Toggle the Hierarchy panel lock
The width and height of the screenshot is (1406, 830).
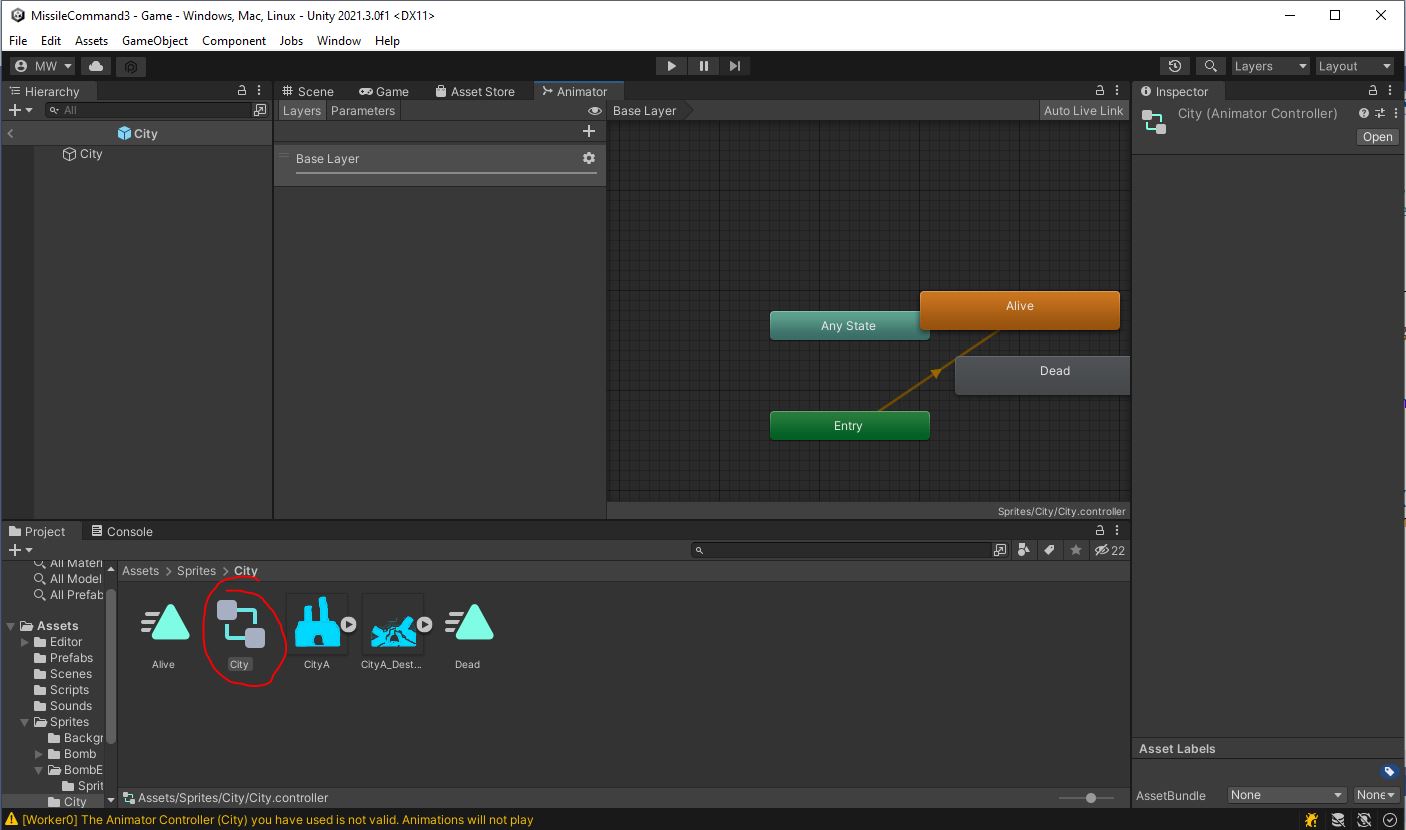241,91
